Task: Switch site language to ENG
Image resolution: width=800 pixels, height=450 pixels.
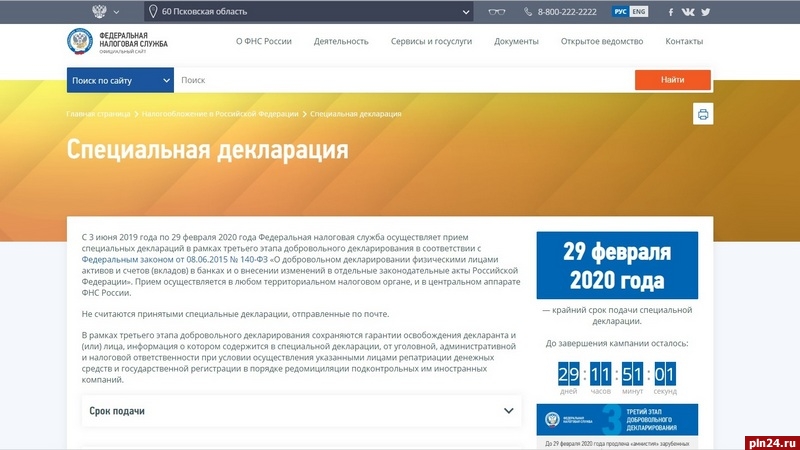Action: [637, 12]
